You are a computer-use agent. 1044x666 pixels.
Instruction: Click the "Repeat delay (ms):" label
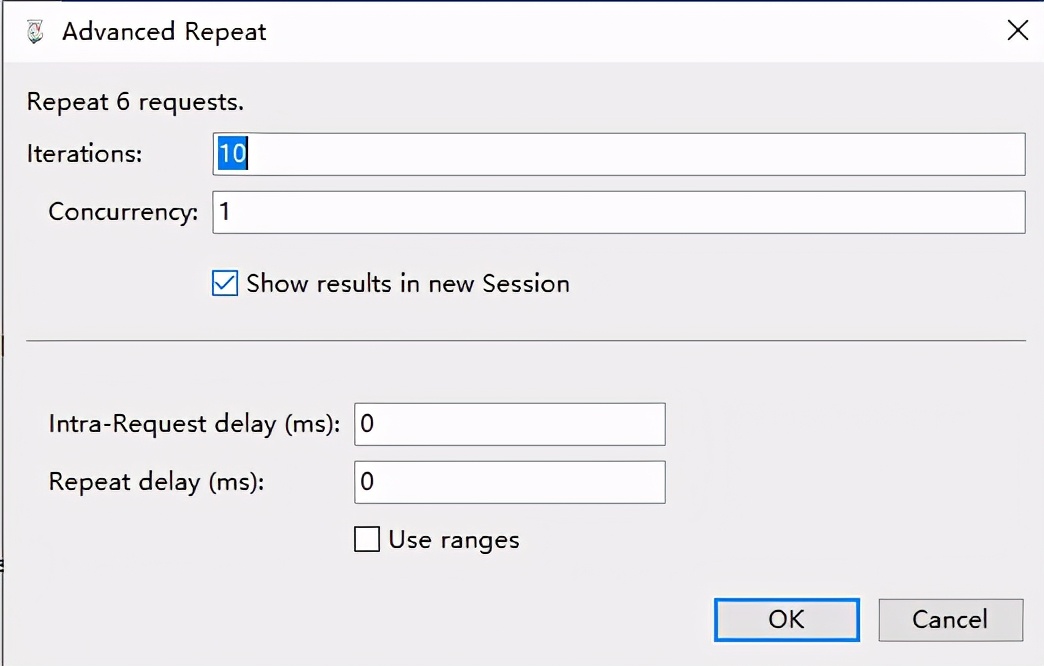156,482
